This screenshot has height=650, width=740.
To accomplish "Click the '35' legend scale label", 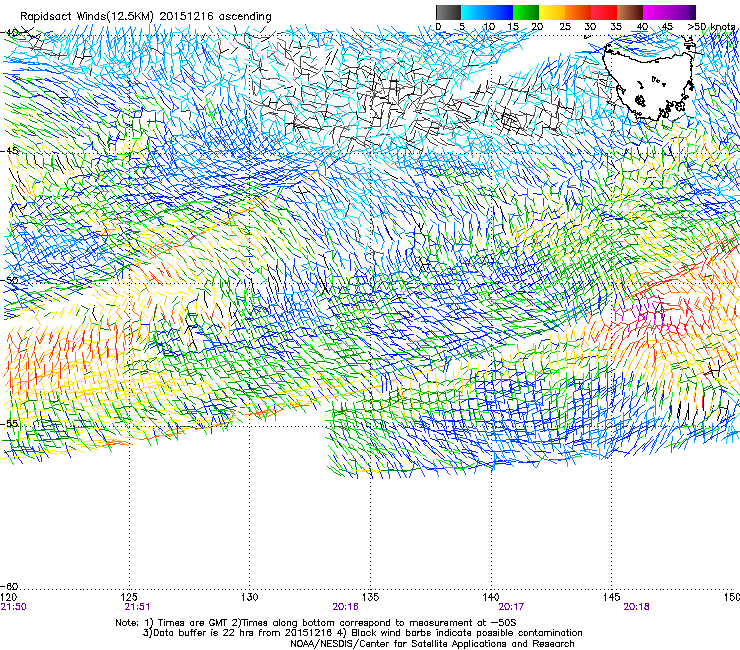I will [616, 27].
